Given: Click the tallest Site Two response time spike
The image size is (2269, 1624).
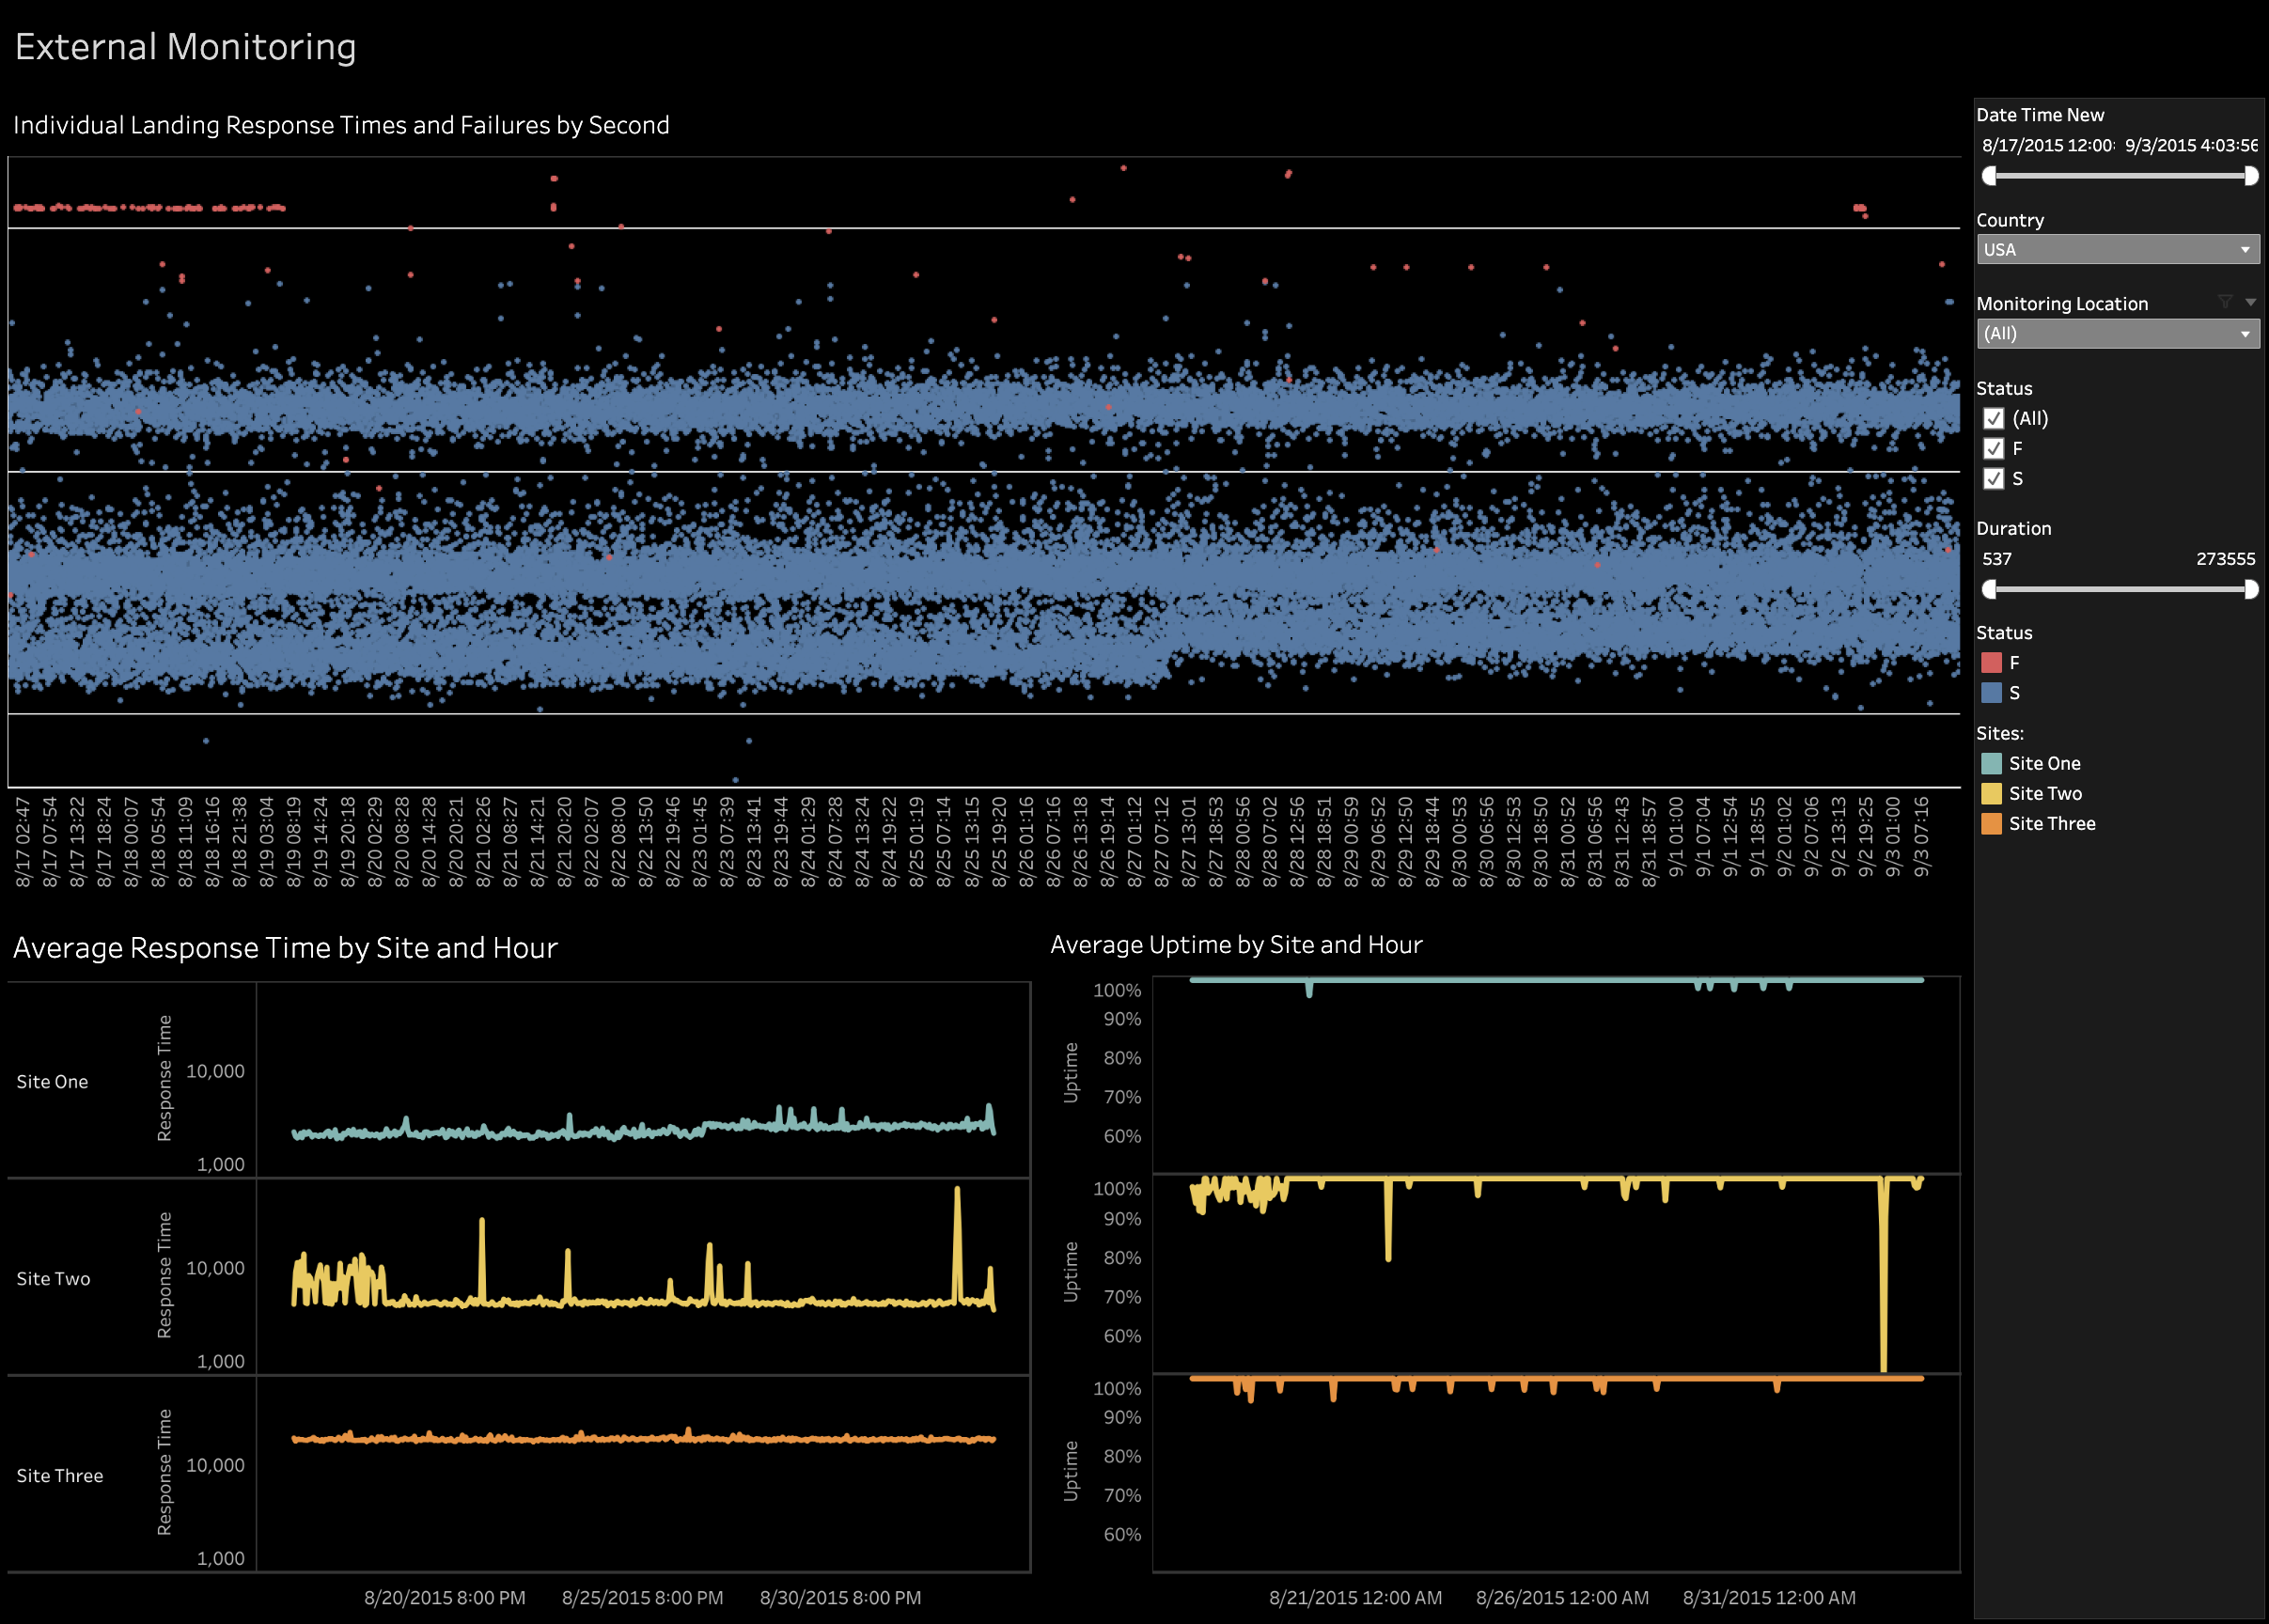Looking at the screenshot, I should tap(958, 1245).
